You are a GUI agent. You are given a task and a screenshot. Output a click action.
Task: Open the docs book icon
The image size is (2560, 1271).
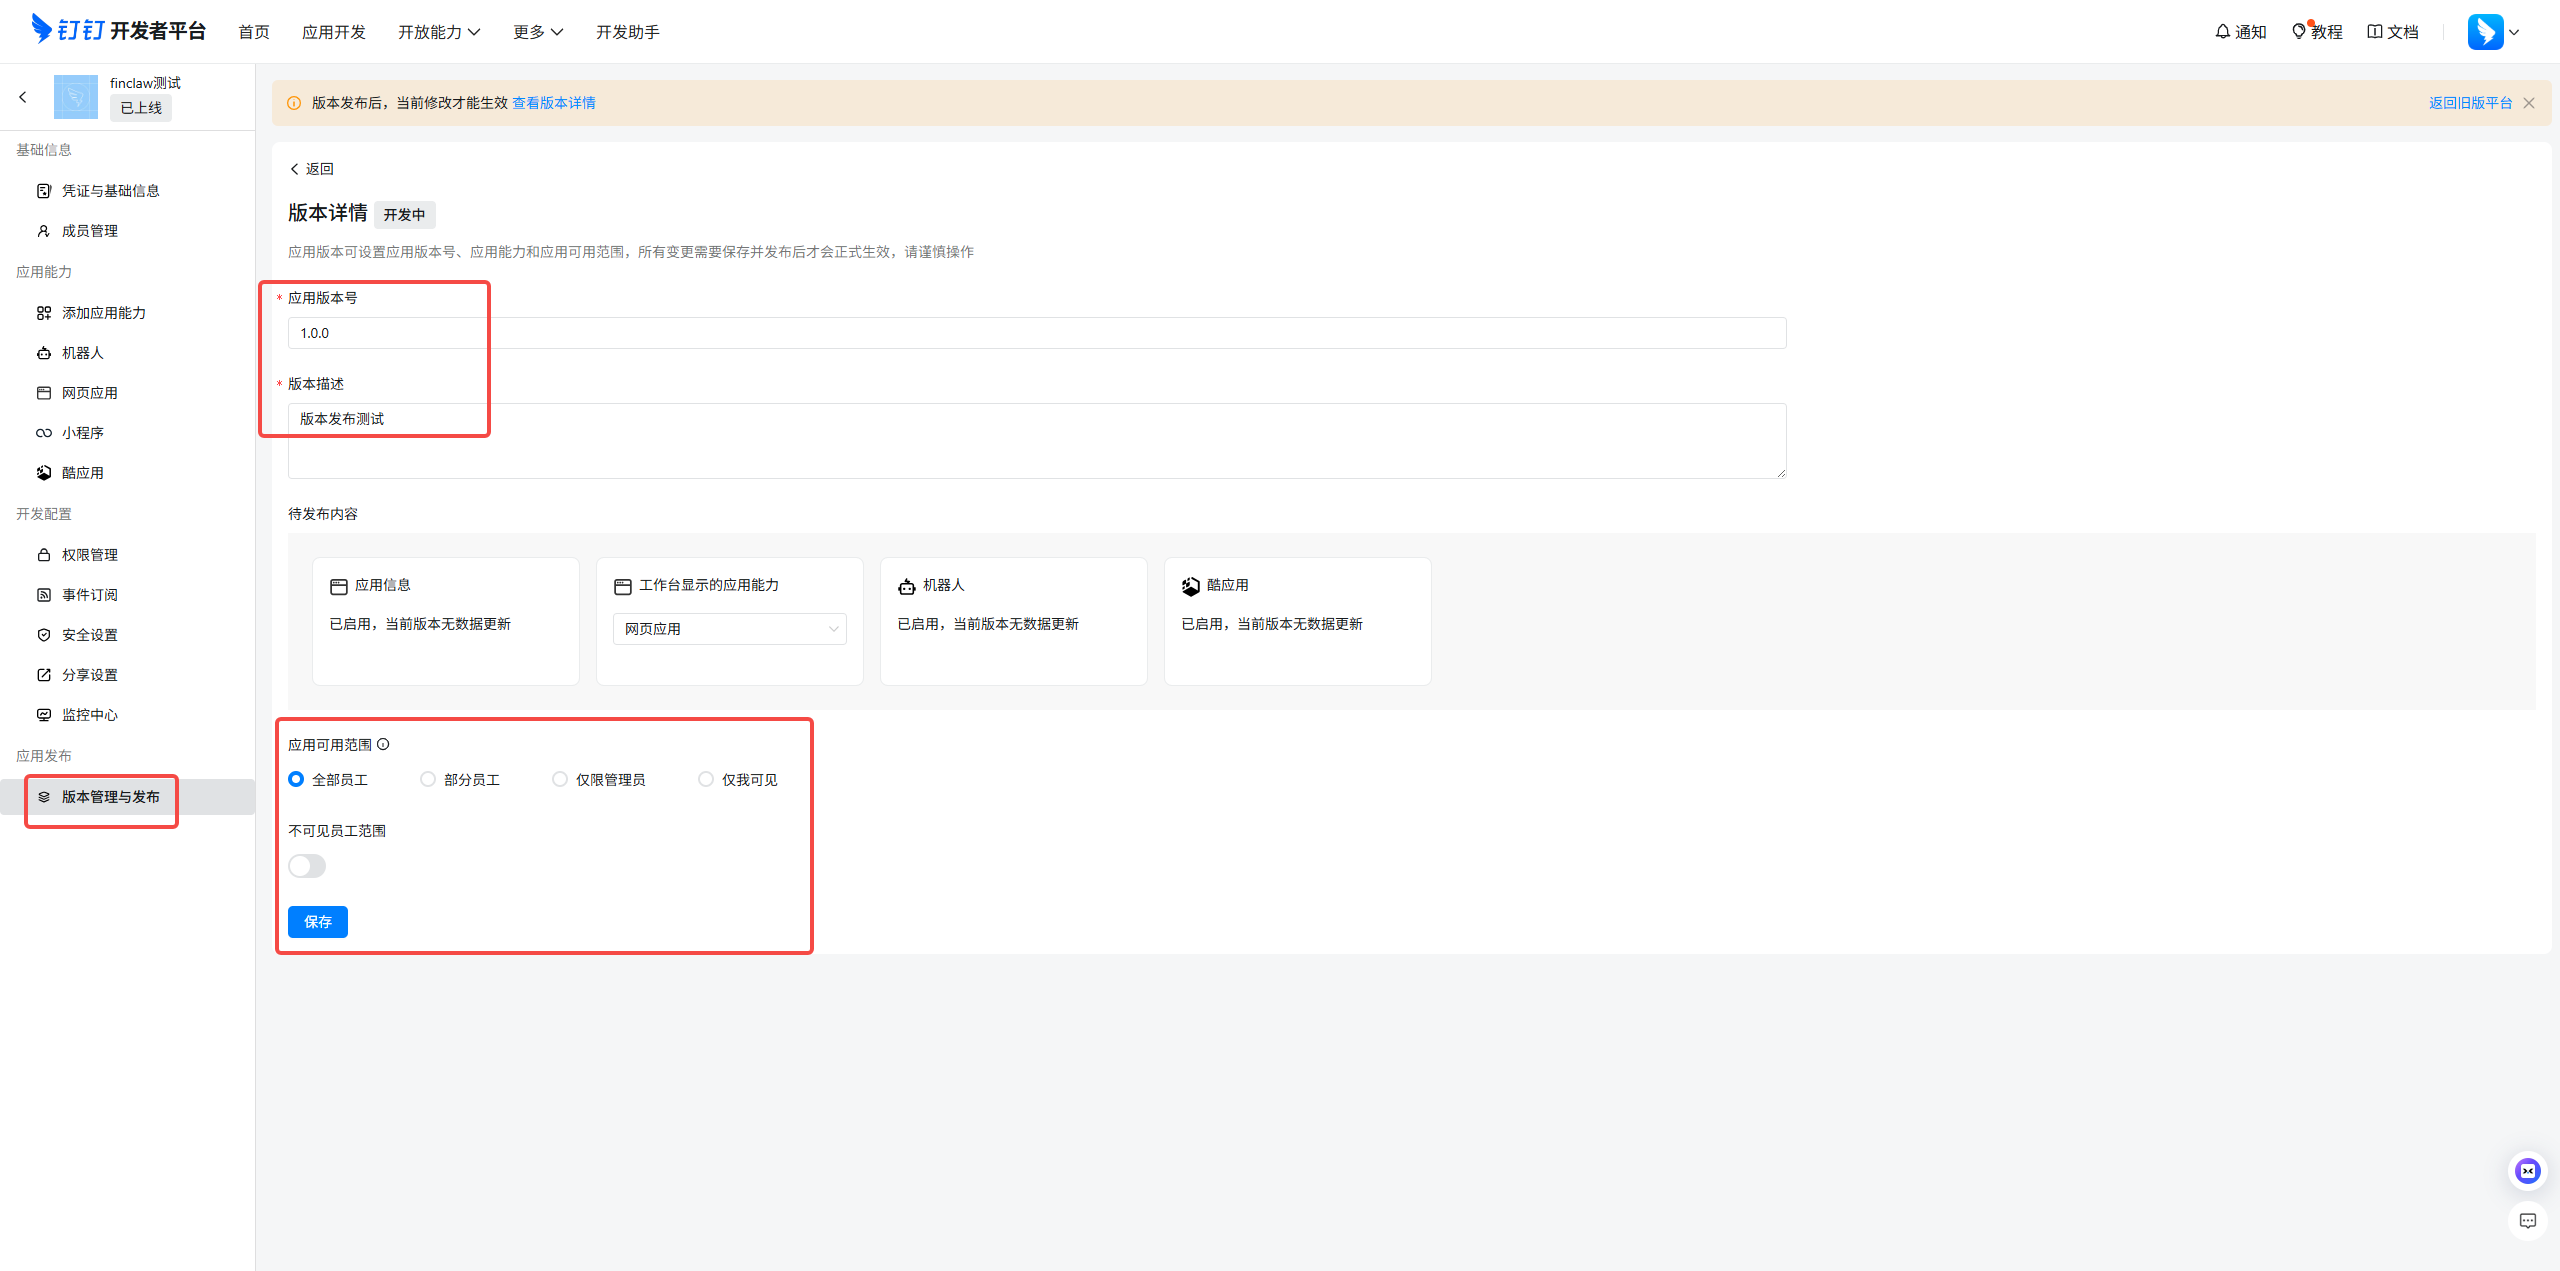coord(2375,32)
